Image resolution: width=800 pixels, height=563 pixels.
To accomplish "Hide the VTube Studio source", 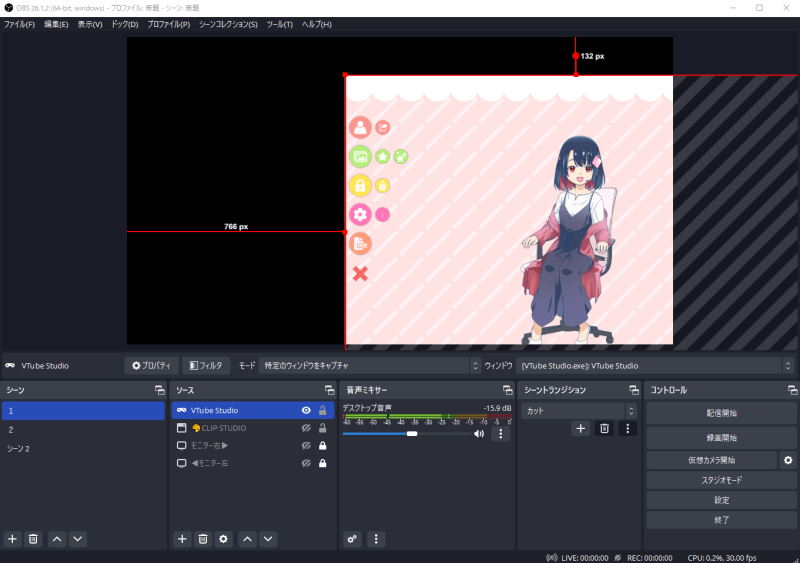I will click(x=306, y=410).
